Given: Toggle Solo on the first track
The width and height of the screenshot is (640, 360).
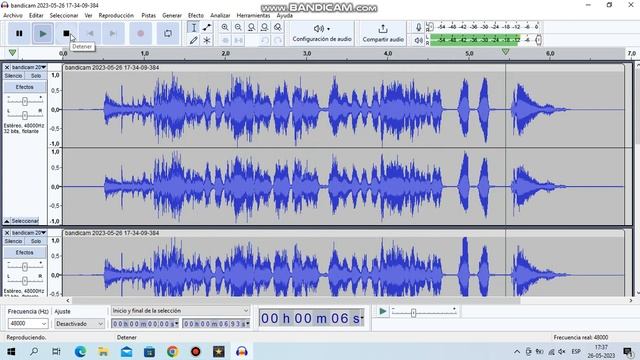Looking at the screenshot, I should coord(36,76).
